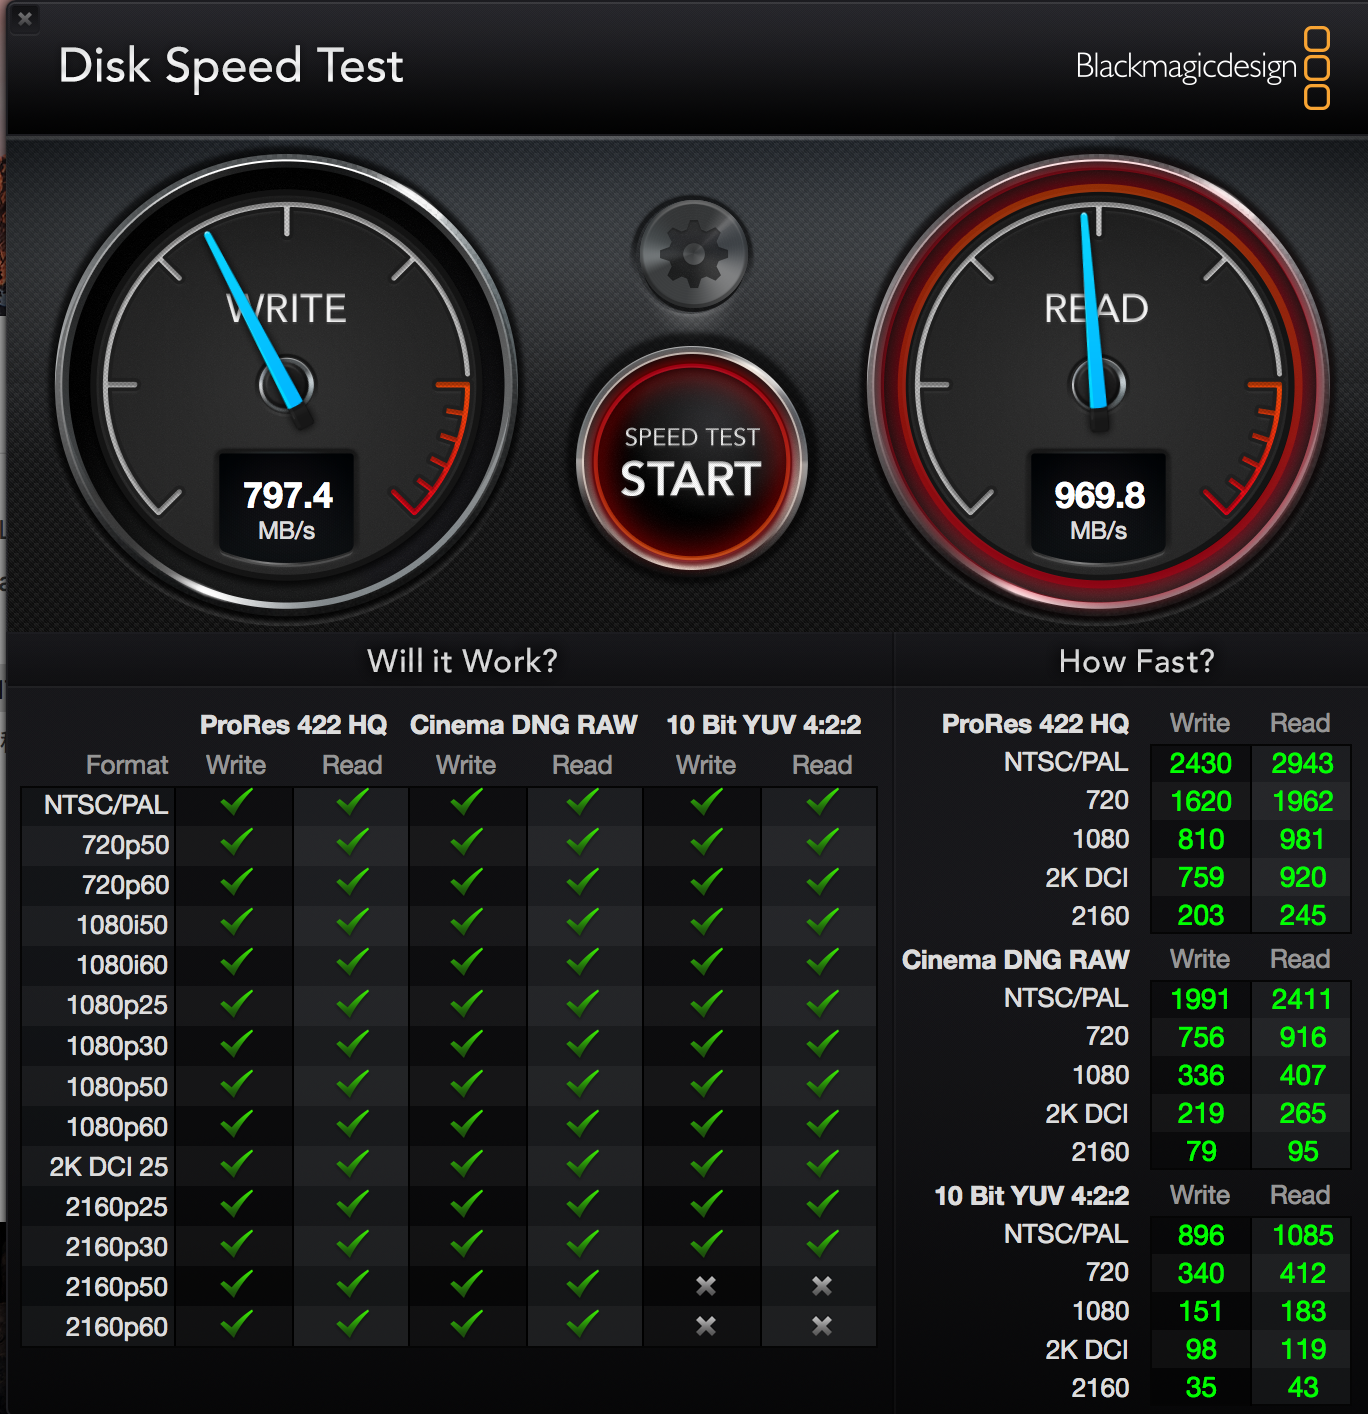Click the 720p60 Cinema DNG RAW Read checkmark
Screen dimensions: 1368x1414
click(x=583, y=882)
